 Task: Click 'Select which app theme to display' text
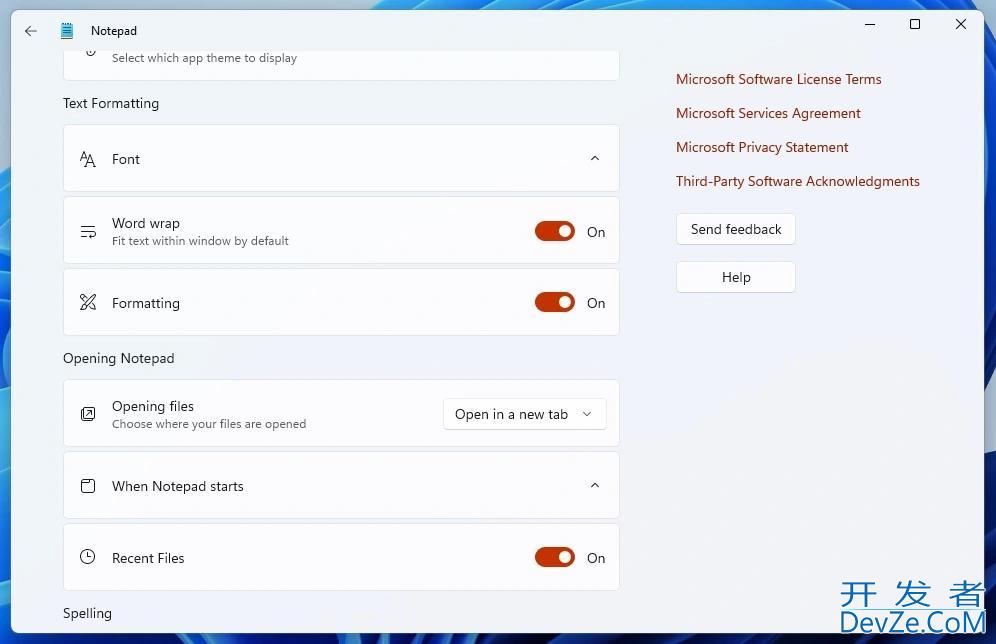point(204,58)
